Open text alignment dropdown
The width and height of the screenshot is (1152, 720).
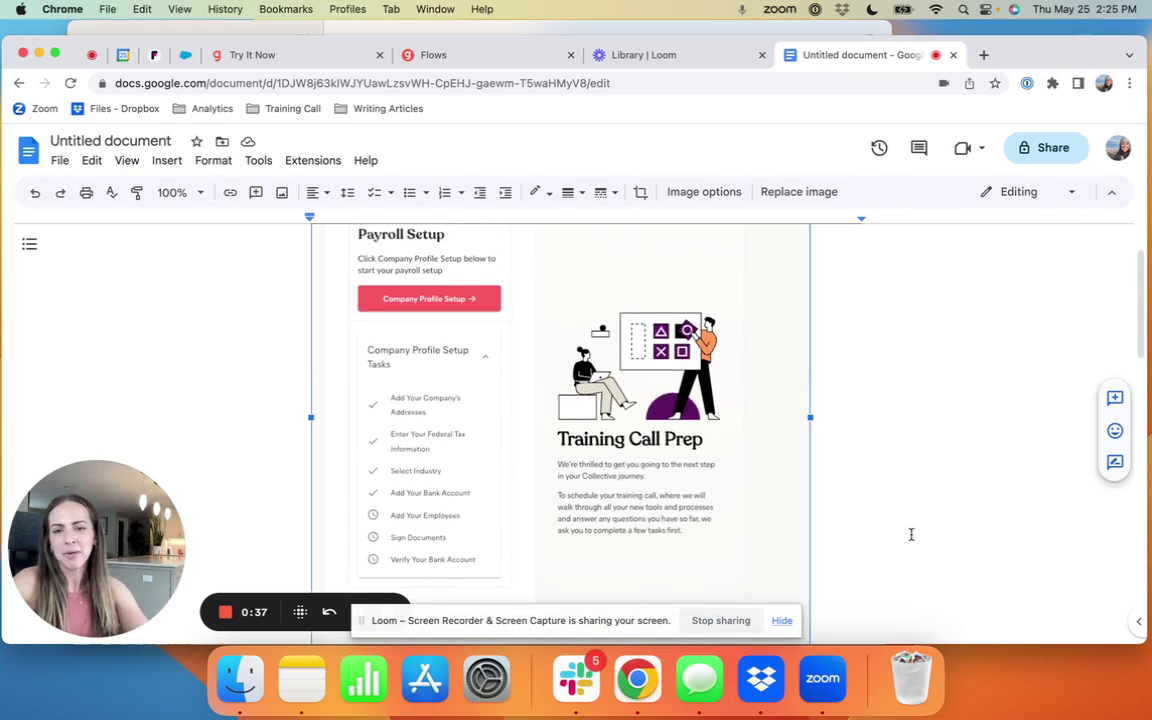pos(317,192)
